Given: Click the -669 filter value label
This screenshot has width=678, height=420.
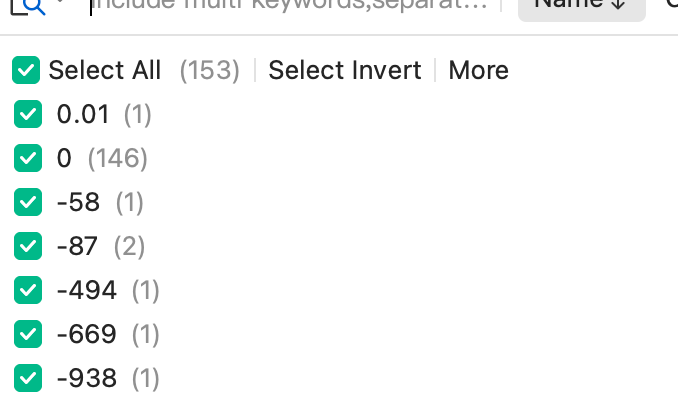Looking at the screenshot, I should pos(86,334).
